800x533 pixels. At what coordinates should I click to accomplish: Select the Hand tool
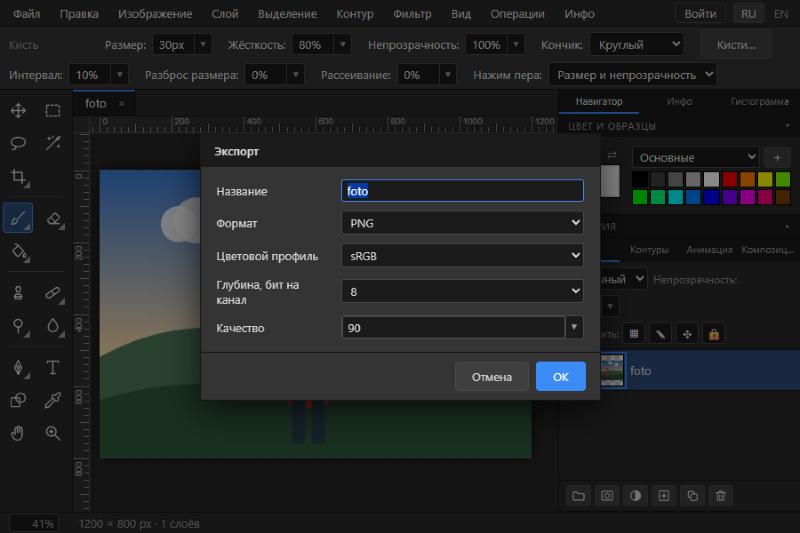click(17, 433)
